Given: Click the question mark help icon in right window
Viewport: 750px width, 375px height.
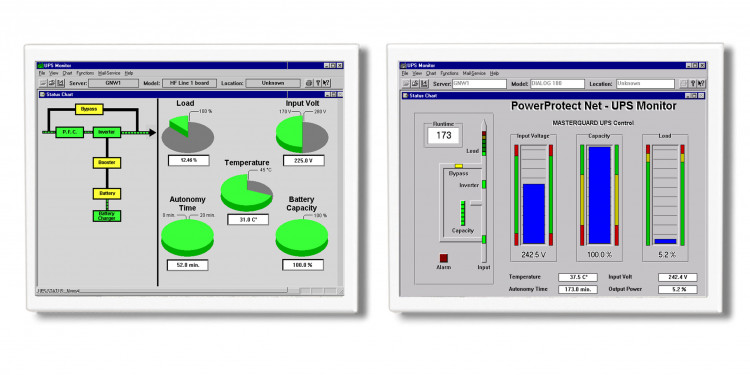Looking at the screenshot, I should pos(692,84).
